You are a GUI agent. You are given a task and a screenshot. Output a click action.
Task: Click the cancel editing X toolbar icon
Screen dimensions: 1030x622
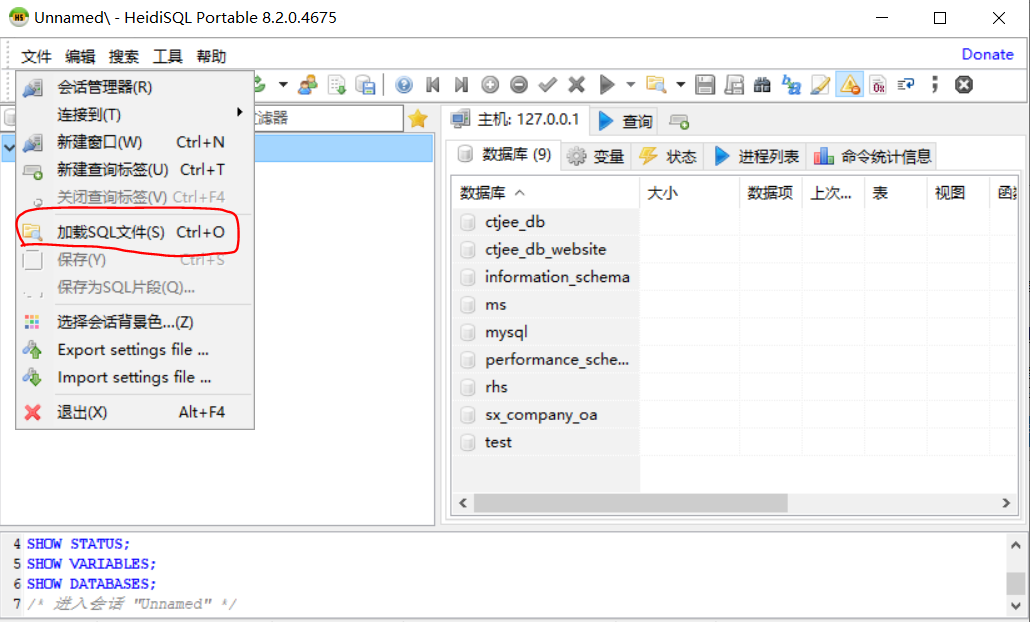pyautogui.click(x=577, y=85)
